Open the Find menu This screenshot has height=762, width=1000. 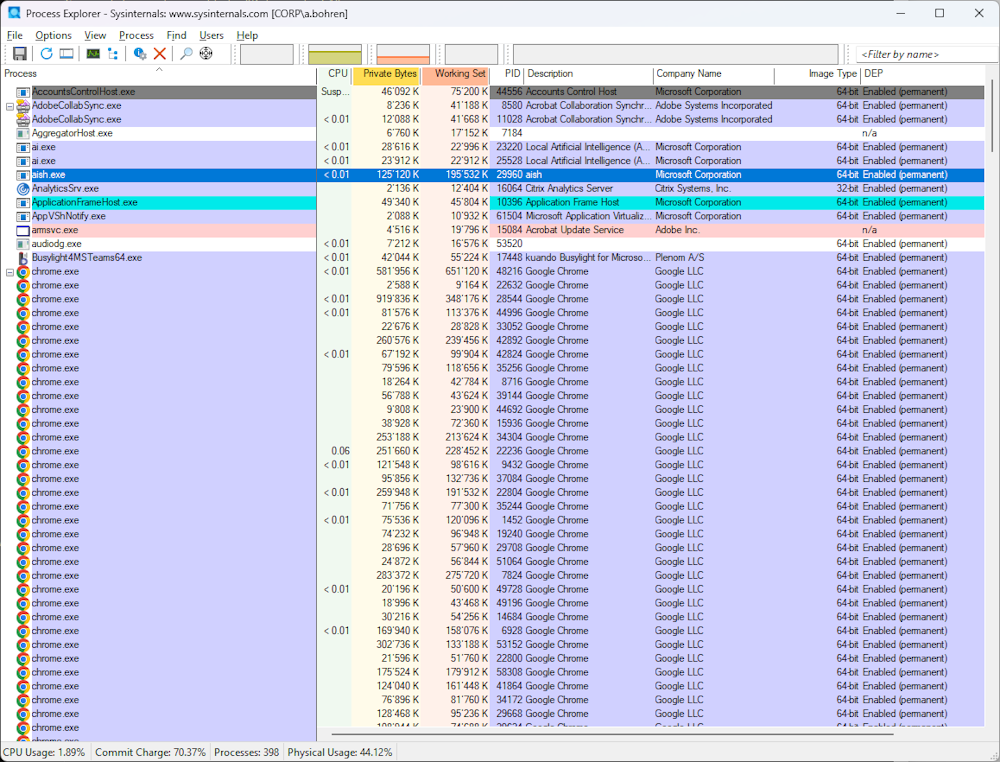pyautogui.click(x=177, y=36)
